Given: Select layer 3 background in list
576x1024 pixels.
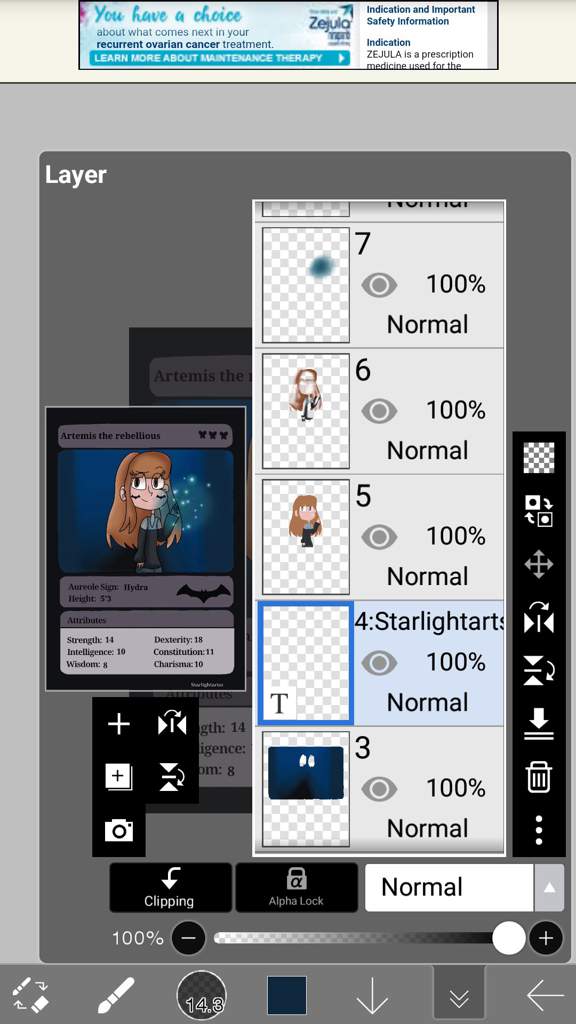Looking at the screenshot, I should [379, 788].
